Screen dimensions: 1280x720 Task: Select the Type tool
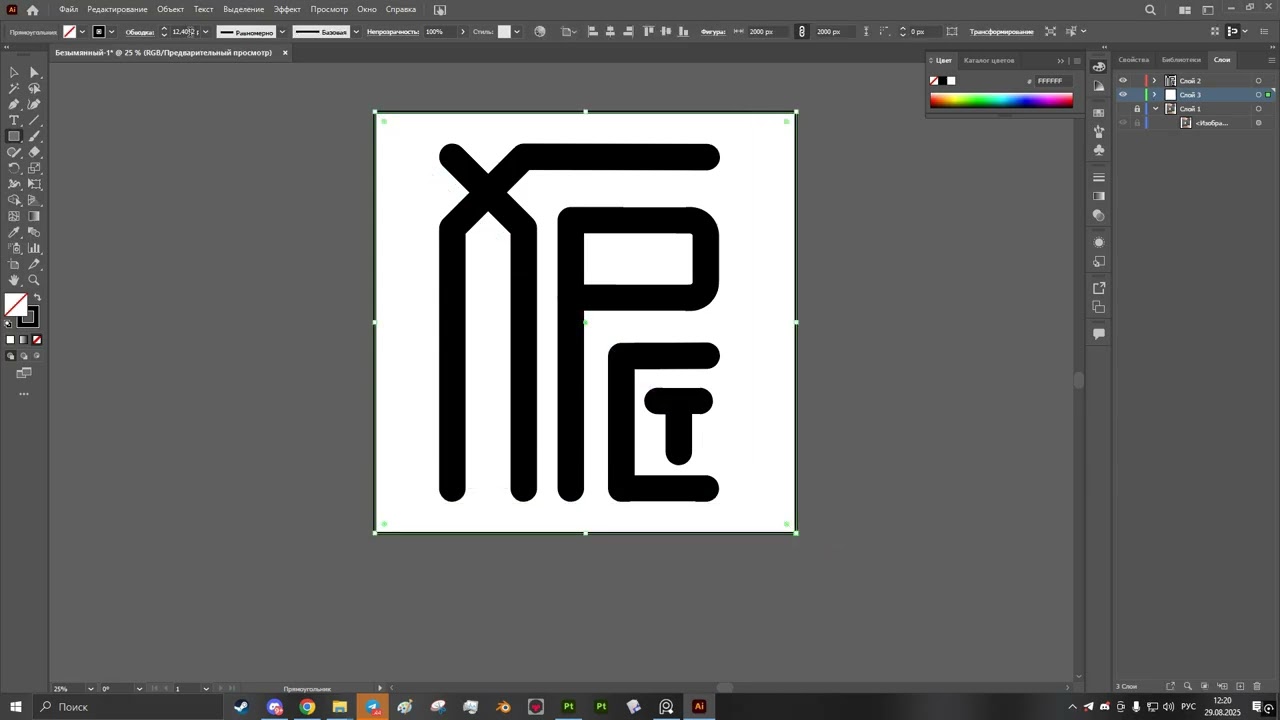(x=14, y=120)
